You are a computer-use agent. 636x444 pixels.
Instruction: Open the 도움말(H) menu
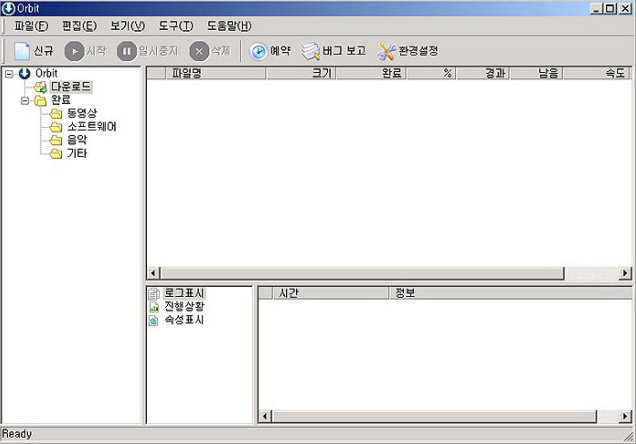point(229,26)
